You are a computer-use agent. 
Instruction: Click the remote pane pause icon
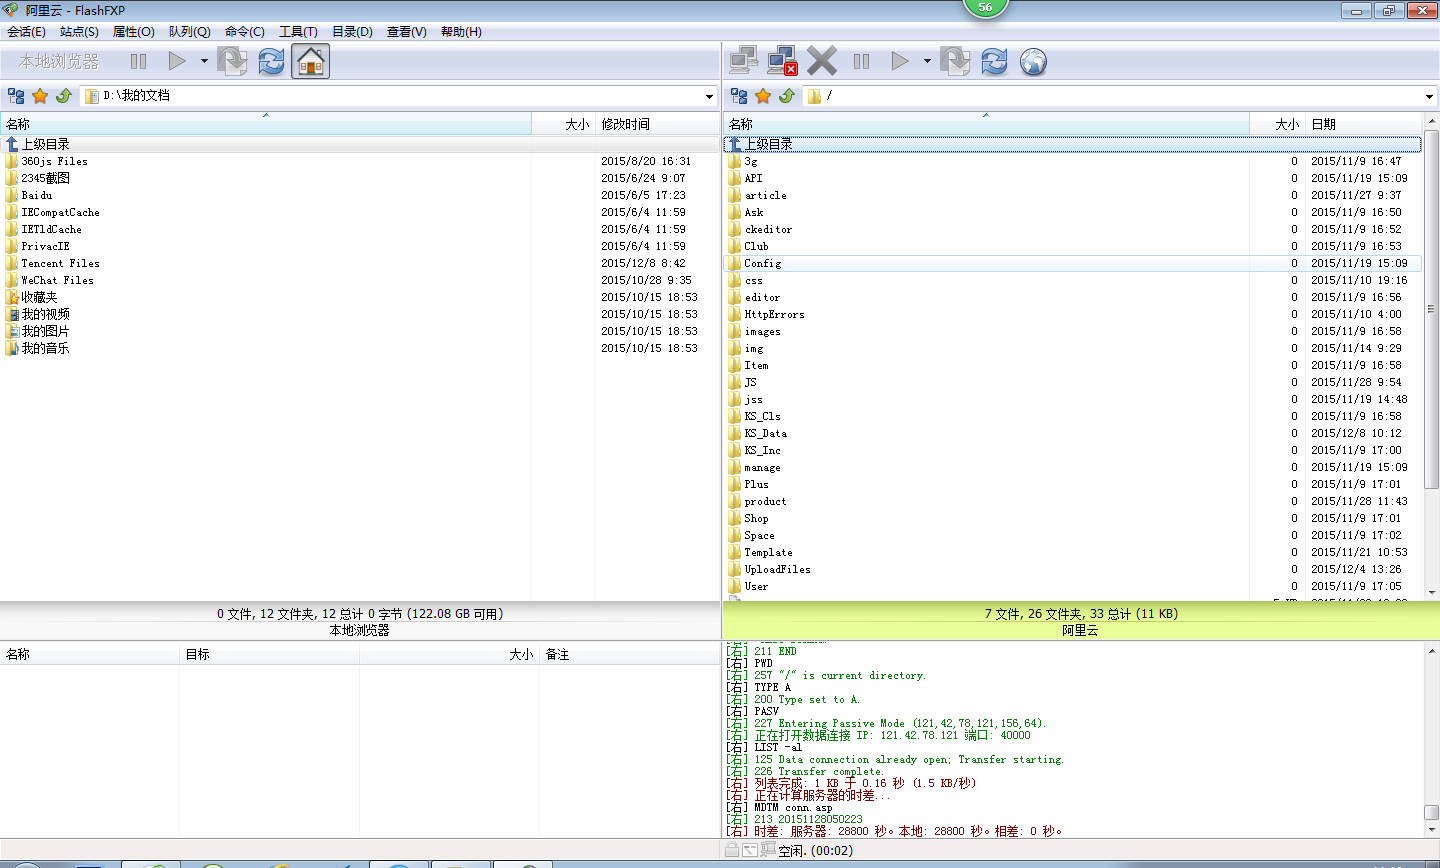click(861, 62)
